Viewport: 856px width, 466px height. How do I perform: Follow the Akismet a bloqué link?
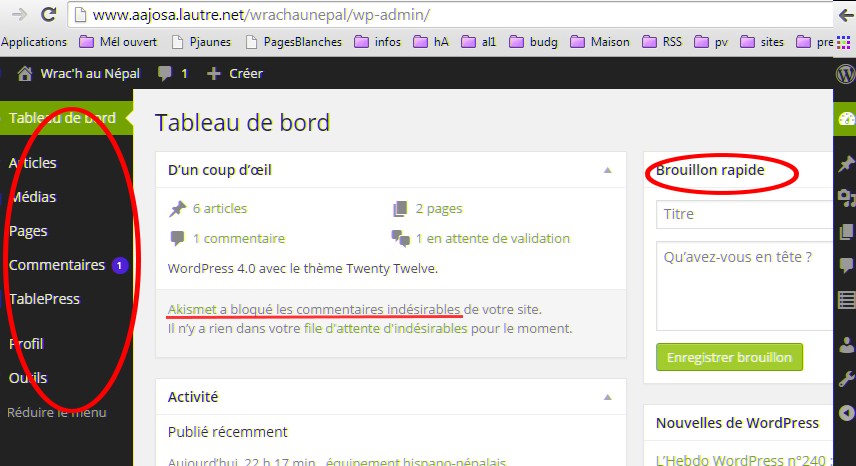click(314, 309)
